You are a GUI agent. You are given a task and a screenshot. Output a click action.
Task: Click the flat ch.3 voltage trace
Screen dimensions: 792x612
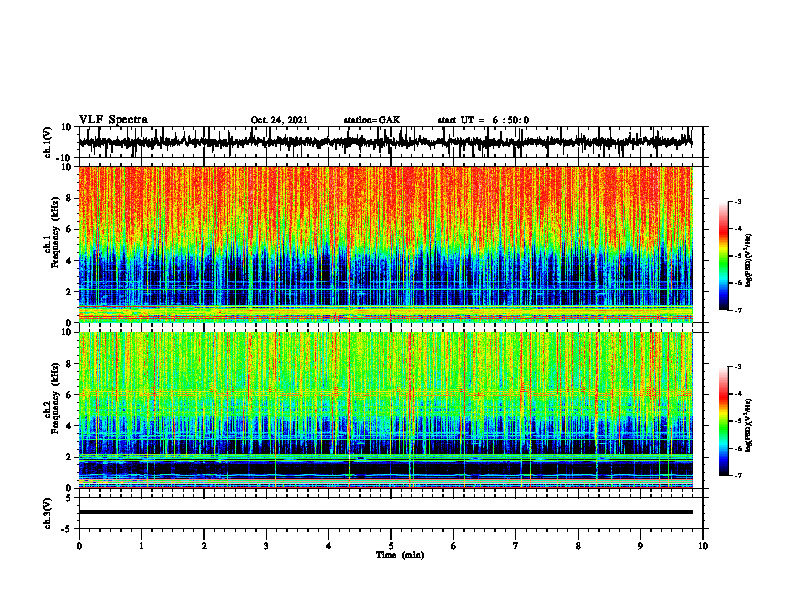385,512
